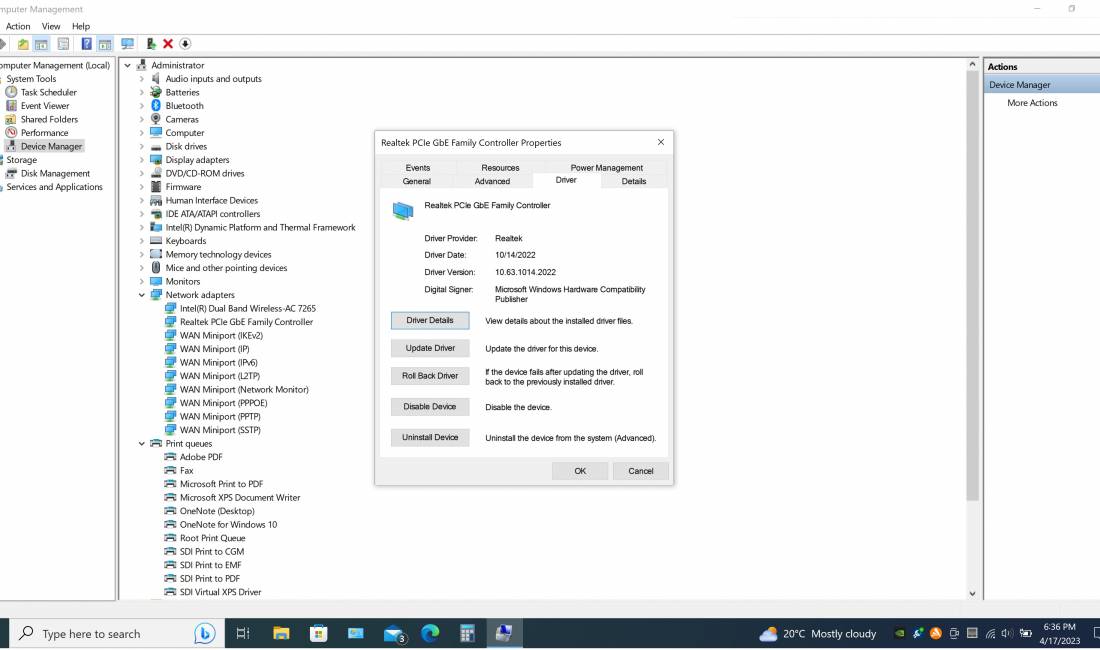Expand the Audio inputs and outputs node

(x=142, y=79)
